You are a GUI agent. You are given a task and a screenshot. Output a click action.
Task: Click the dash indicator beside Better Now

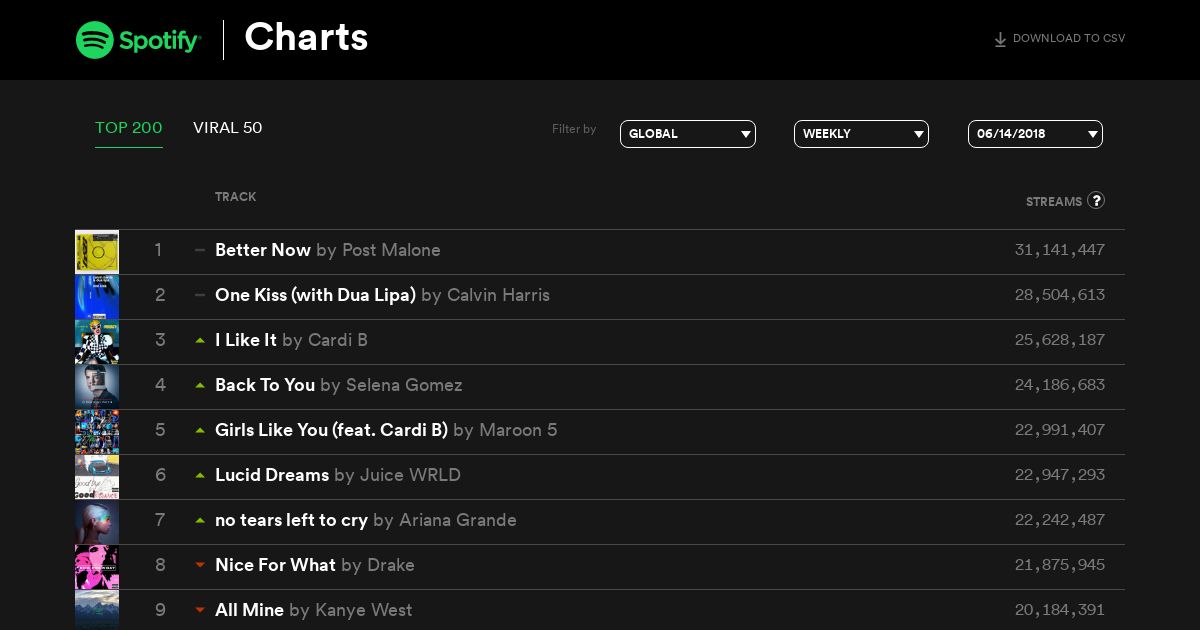click(x=200, y=250)
